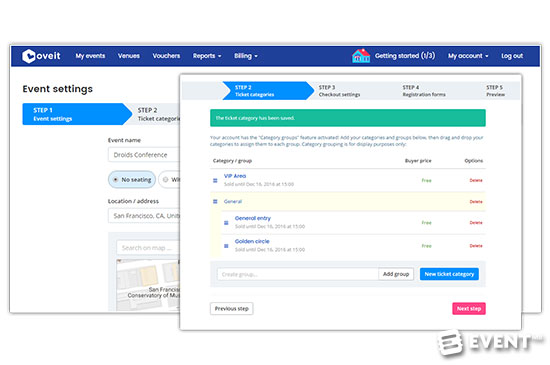Click the Free price for VIP Area
The width and height of the screenshot is (550, 365).
point(427,181)
